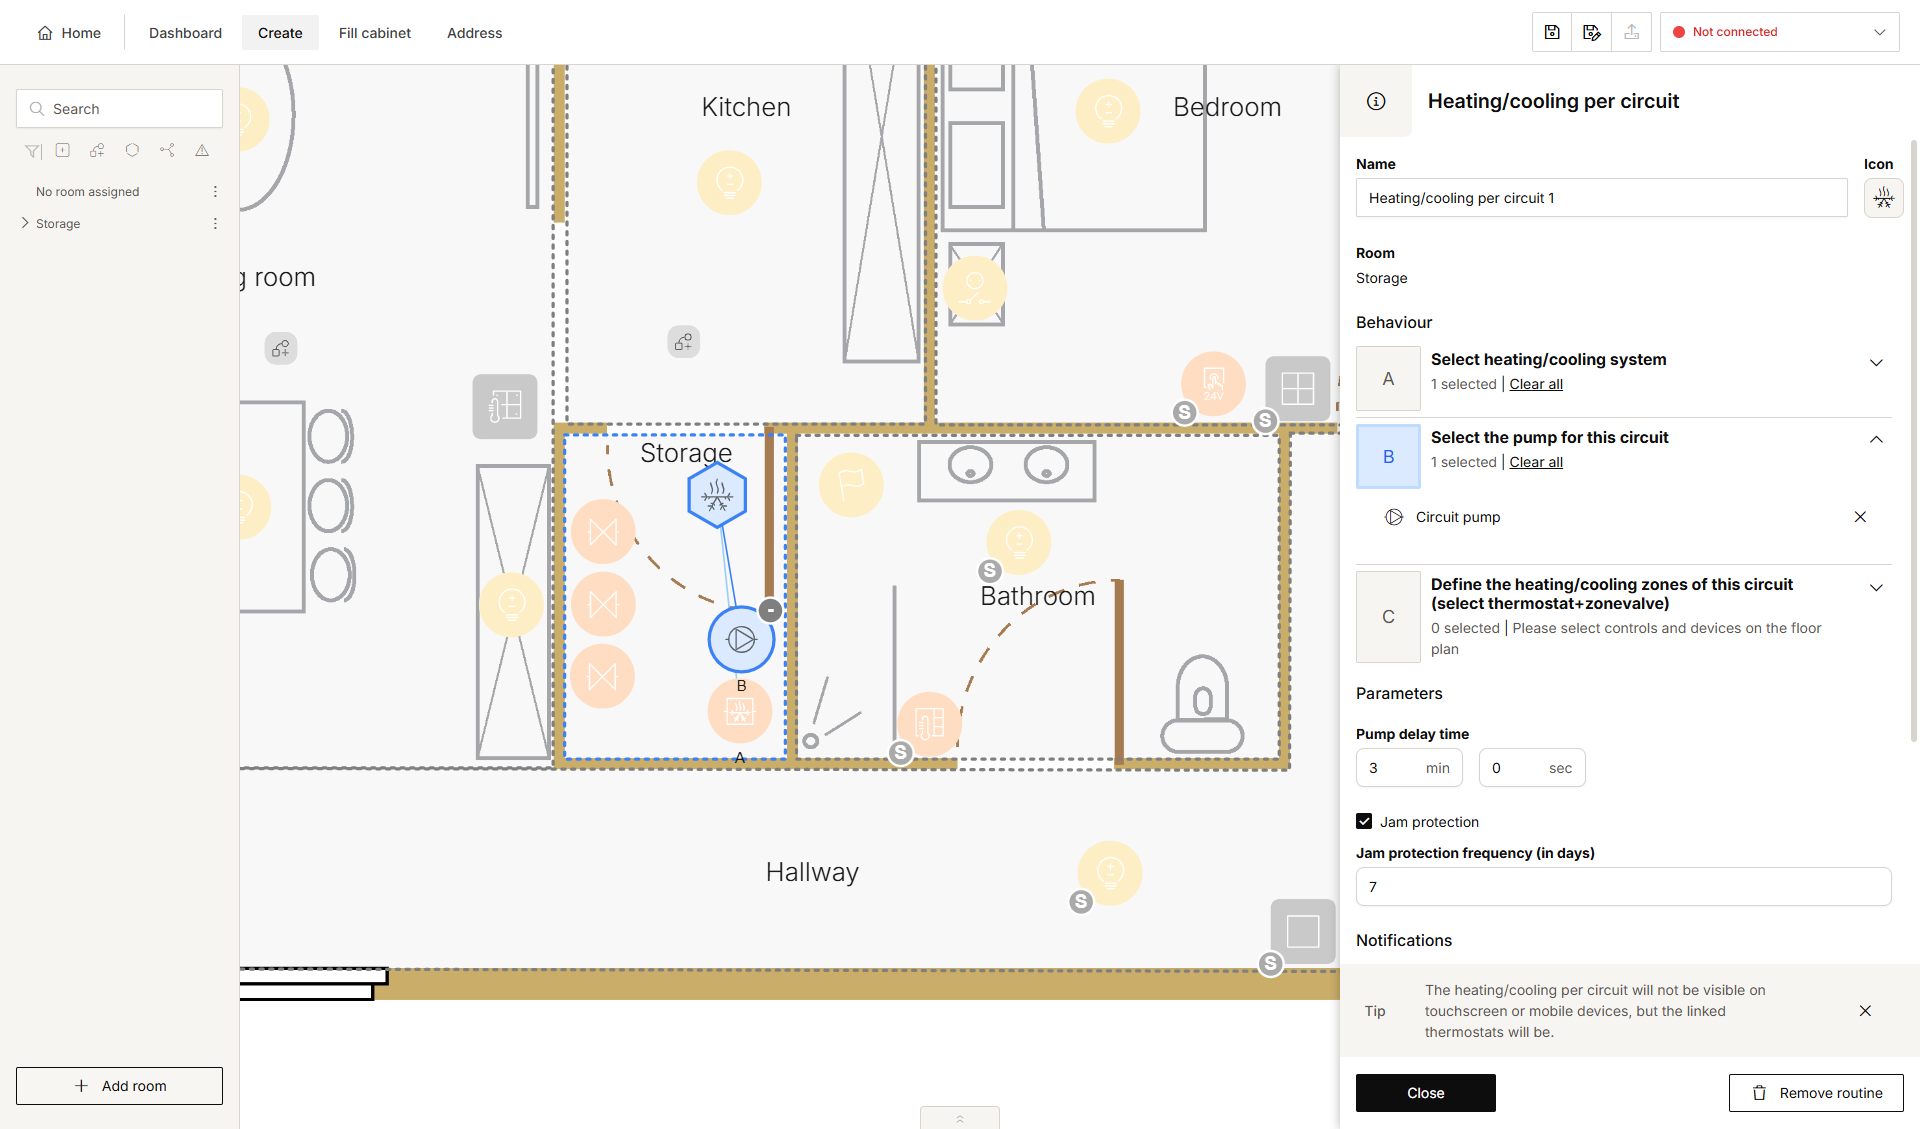Click the Jam protection frequency field
The image size is (1920, 1129).
tap(1623, 887)
